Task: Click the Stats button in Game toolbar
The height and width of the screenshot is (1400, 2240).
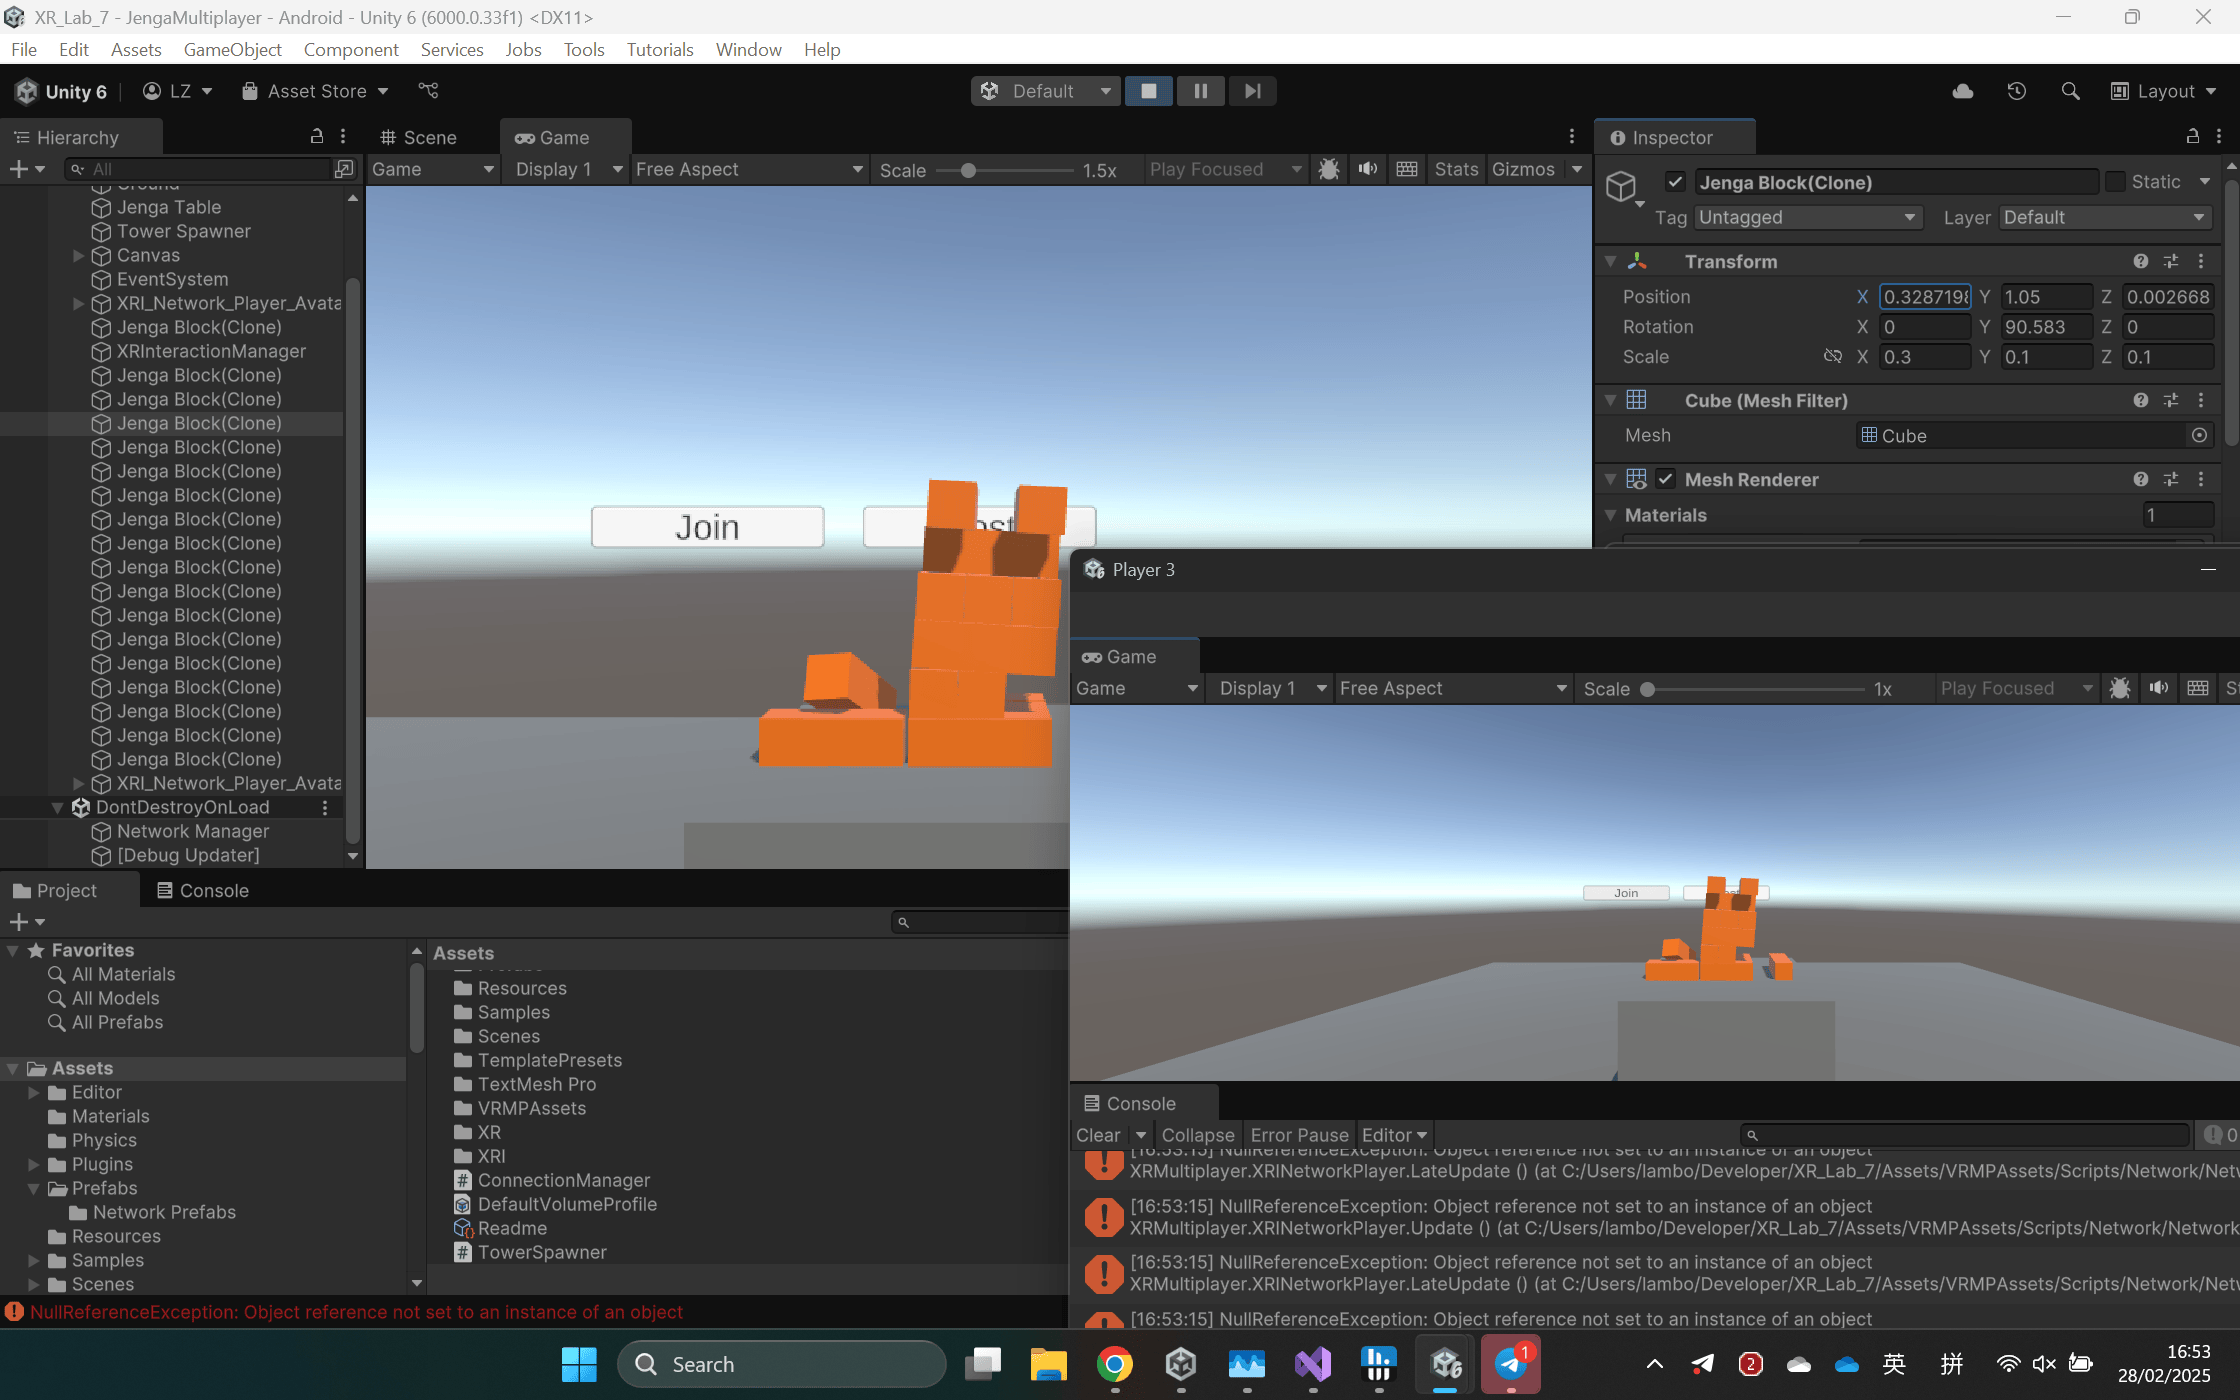Action: (x=1455, y=169)
